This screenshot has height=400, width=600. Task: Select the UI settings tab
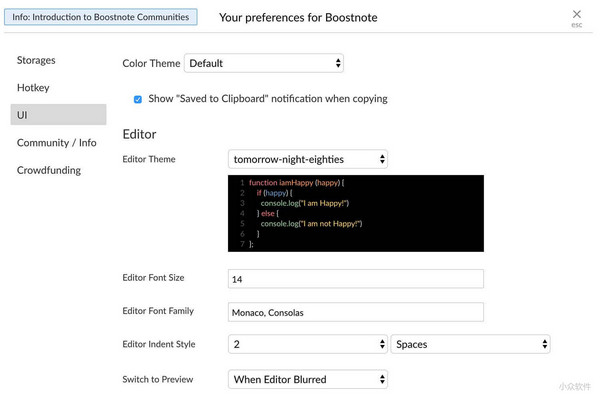[x=58, y=115]
